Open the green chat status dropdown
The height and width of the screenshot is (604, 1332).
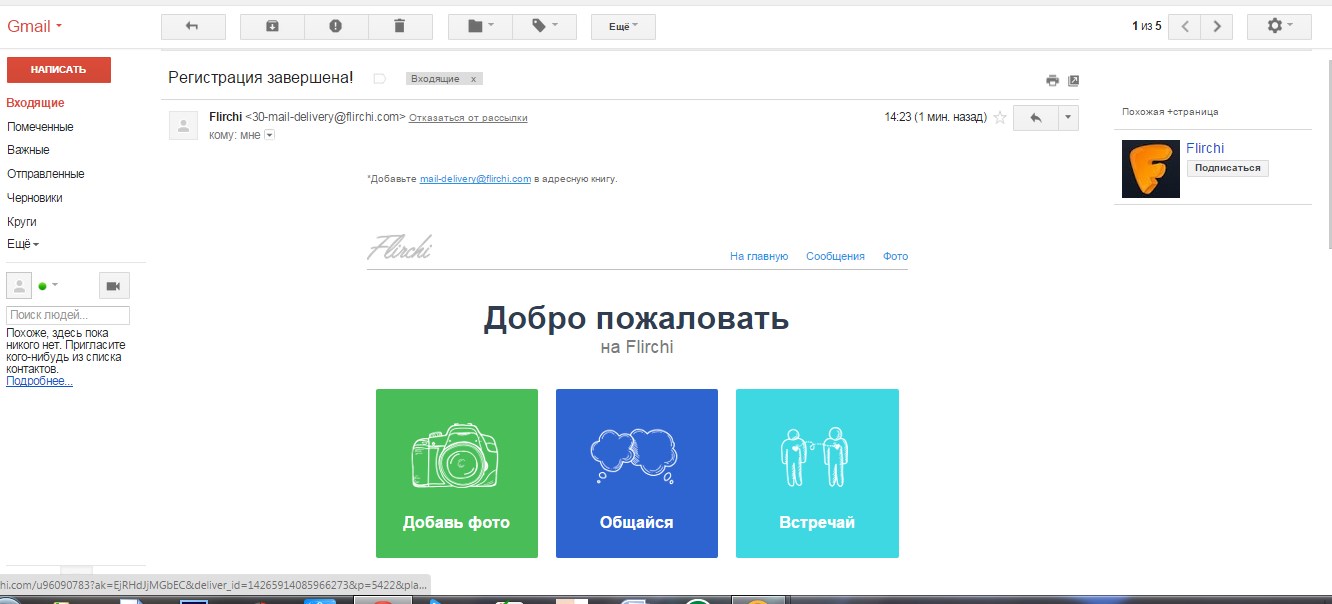(48, 286)
